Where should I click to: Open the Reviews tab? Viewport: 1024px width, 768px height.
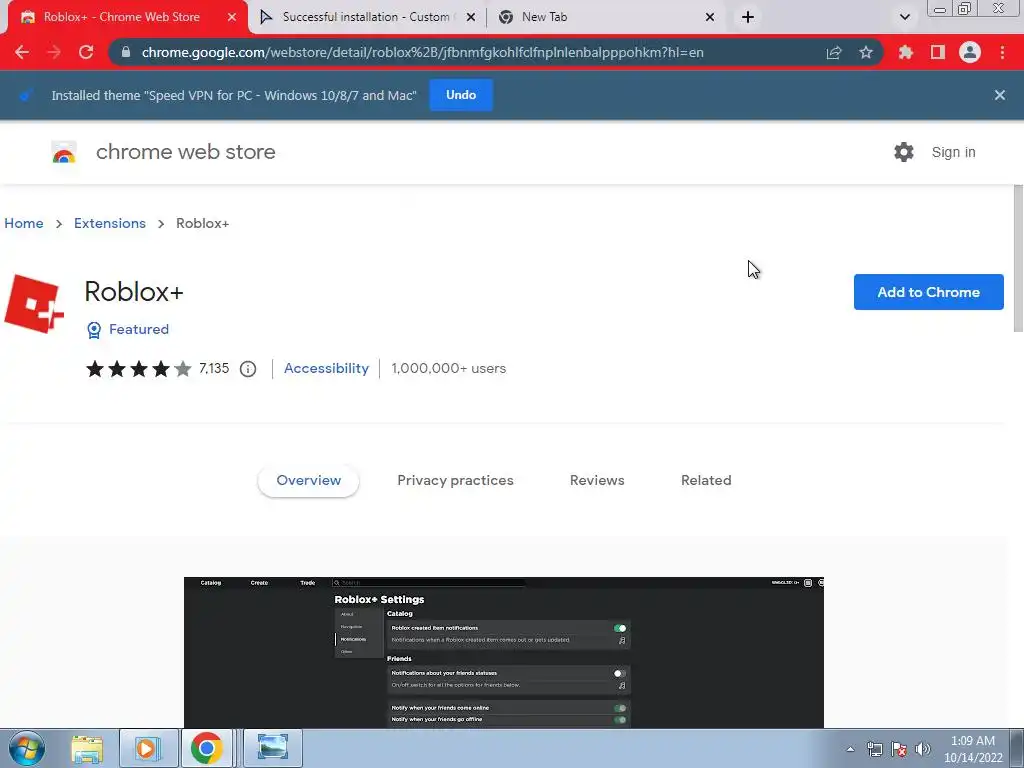click(x=597, y=480)
